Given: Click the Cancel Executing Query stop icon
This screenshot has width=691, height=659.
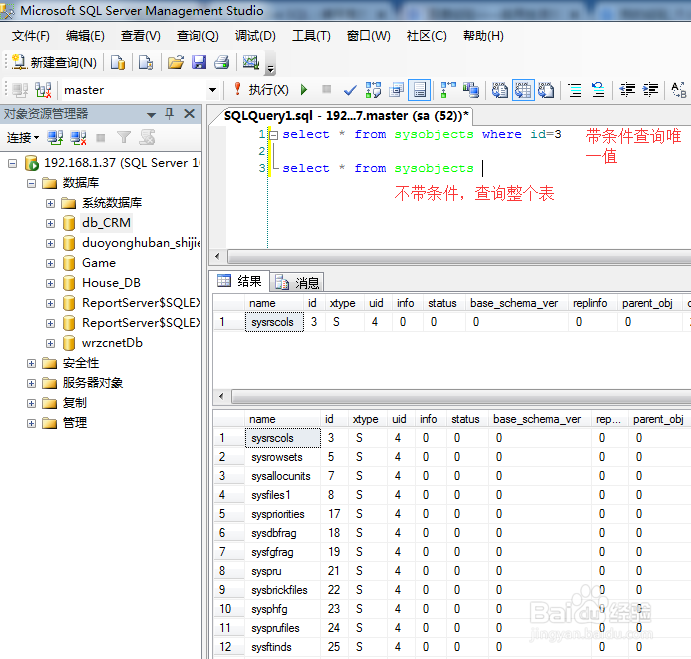Looking at the screenshot, I should pos(327,89).
